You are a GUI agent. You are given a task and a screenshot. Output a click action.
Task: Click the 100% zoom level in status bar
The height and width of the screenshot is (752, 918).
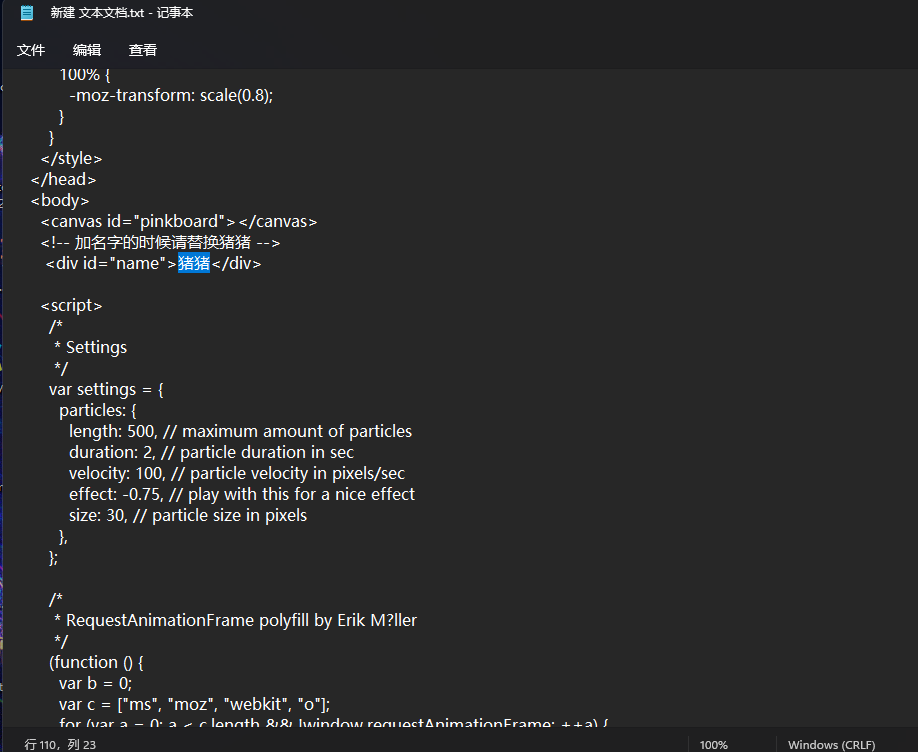coord(713,745)
